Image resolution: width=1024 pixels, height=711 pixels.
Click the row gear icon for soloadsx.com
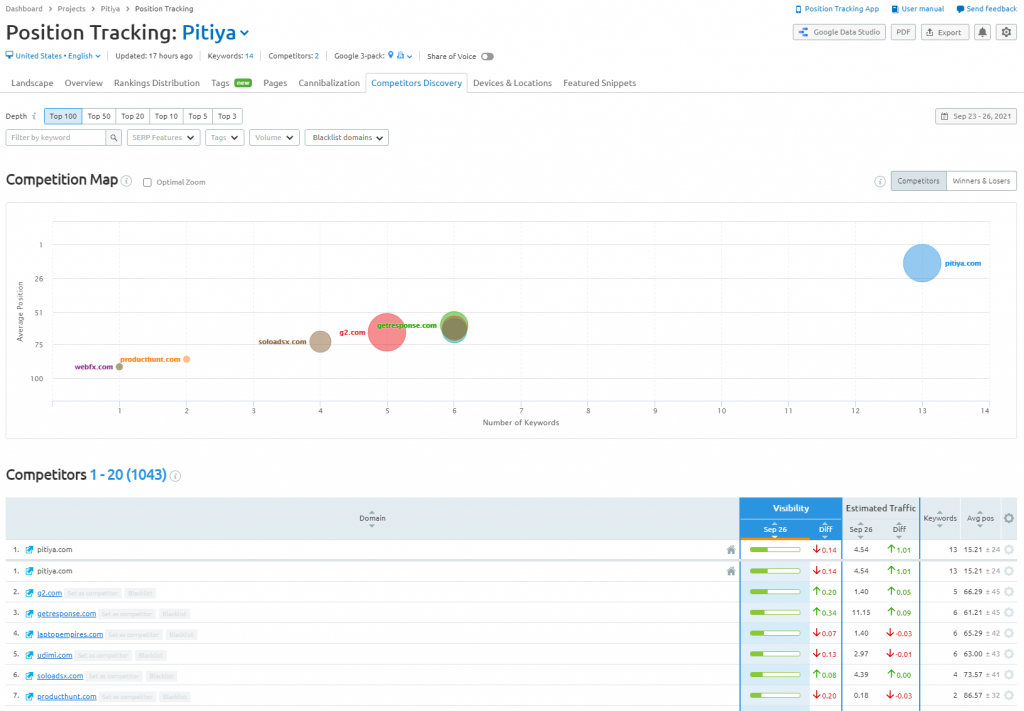1009,674
